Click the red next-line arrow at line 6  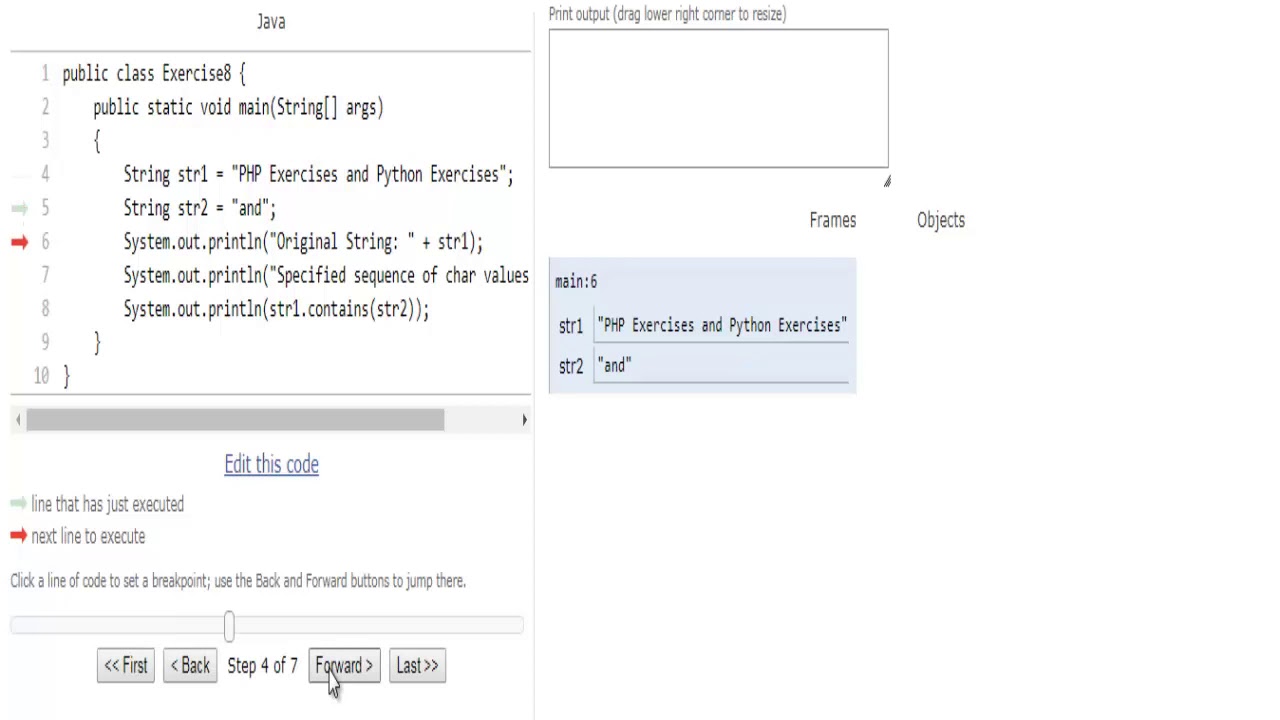pyautogui.click(x=19, y=242)
